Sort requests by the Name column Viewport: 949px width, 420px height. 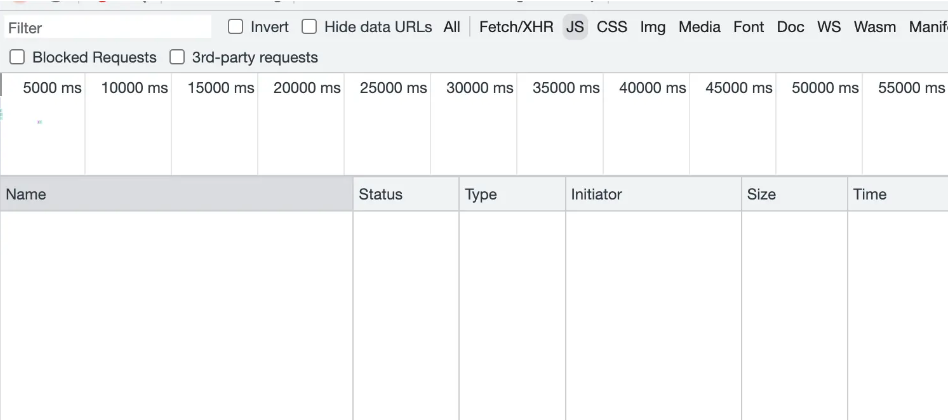(x=176, y=195)
